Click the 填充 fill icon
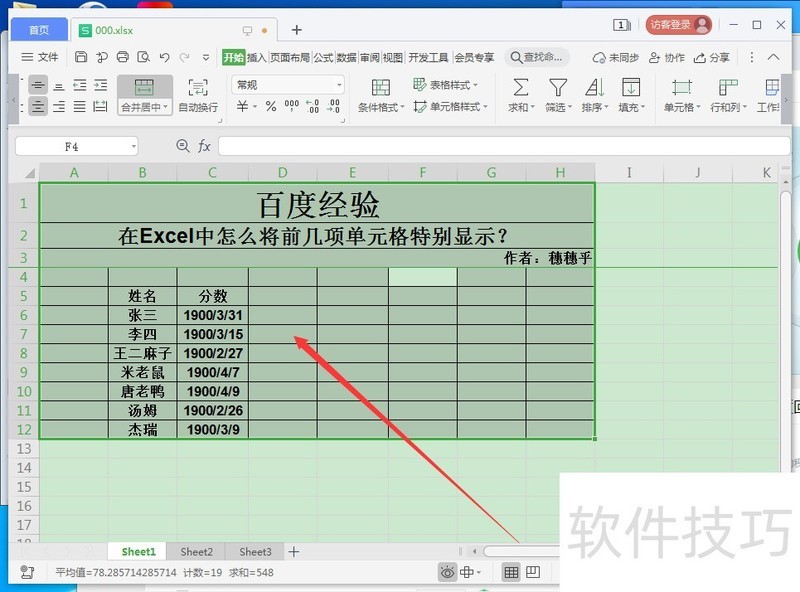Viewport: 800px width, 592px height. click(631, 88)
